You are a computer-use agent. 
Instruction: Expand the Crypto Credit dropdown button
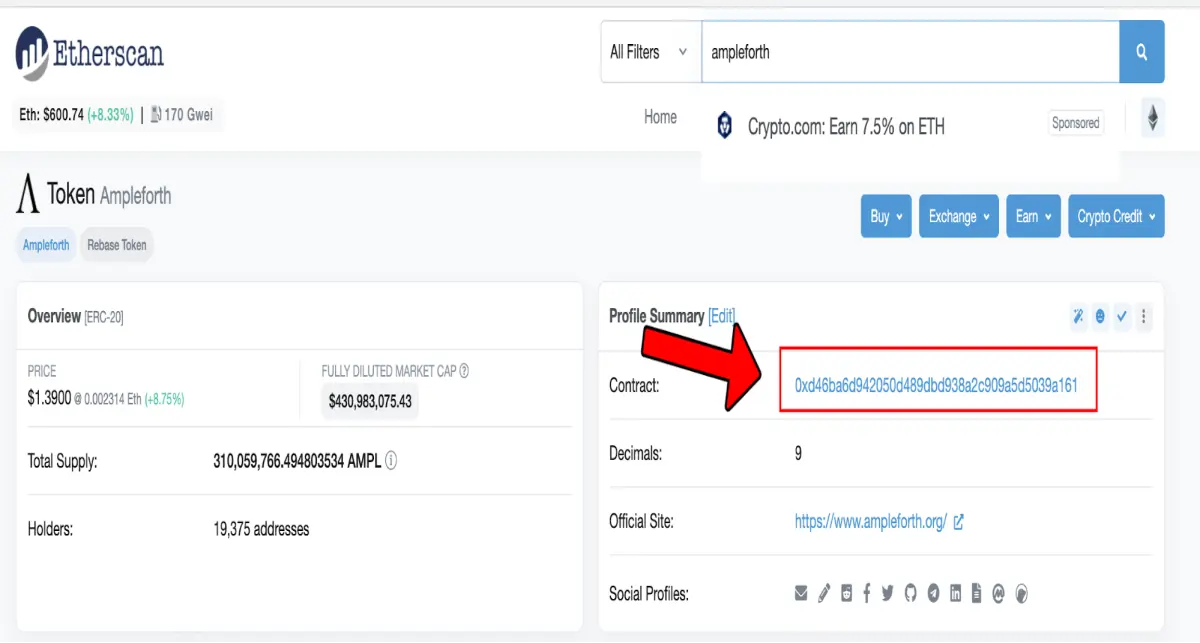tap(1116, 216)
